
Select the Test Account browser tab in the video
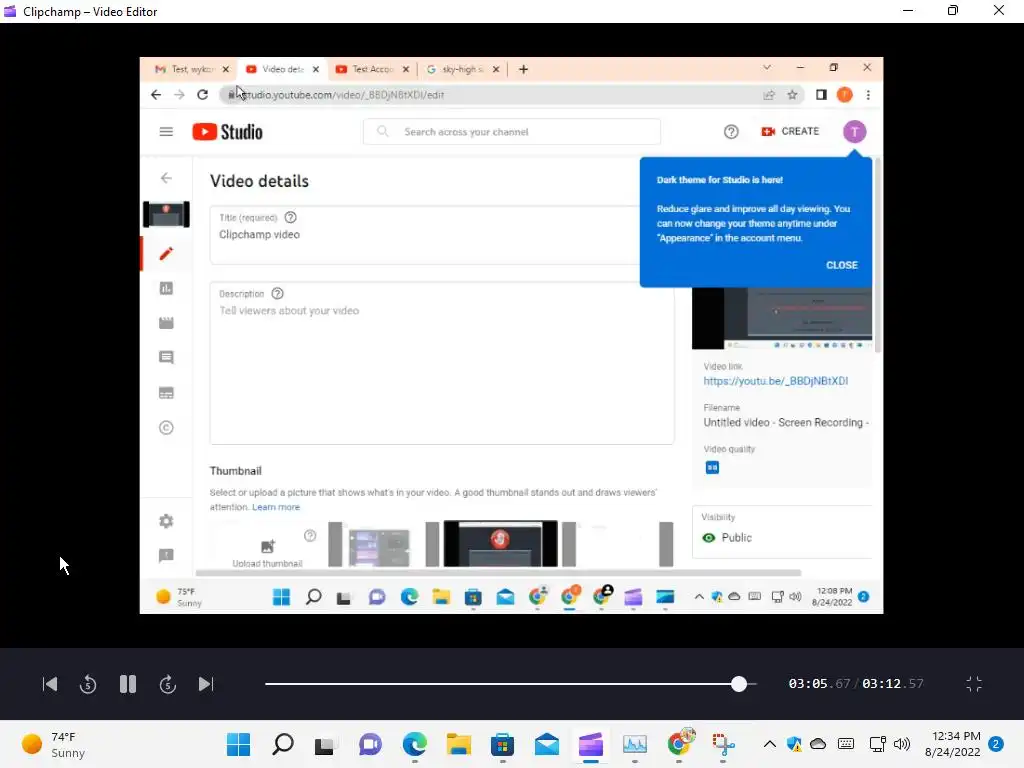373,69
